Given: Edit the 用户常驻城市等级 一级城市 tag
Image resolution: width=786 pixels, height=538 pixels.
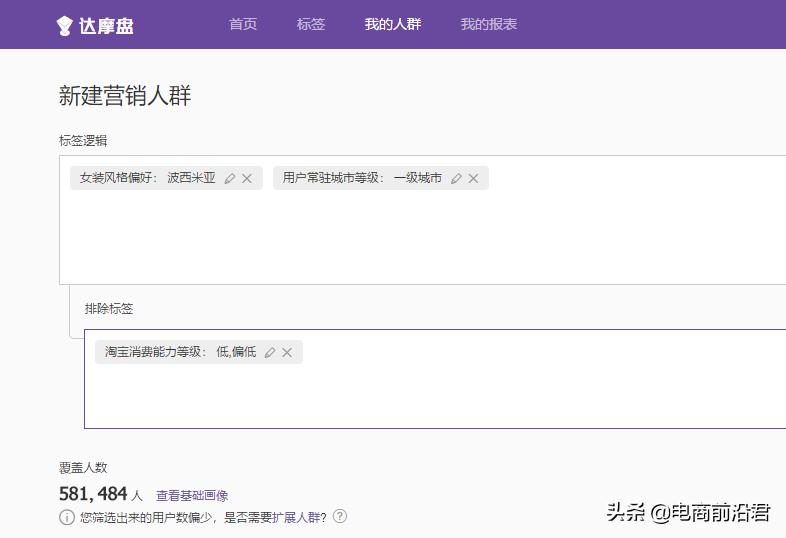Looking at the screenshot, I should (x=456, y=178).
